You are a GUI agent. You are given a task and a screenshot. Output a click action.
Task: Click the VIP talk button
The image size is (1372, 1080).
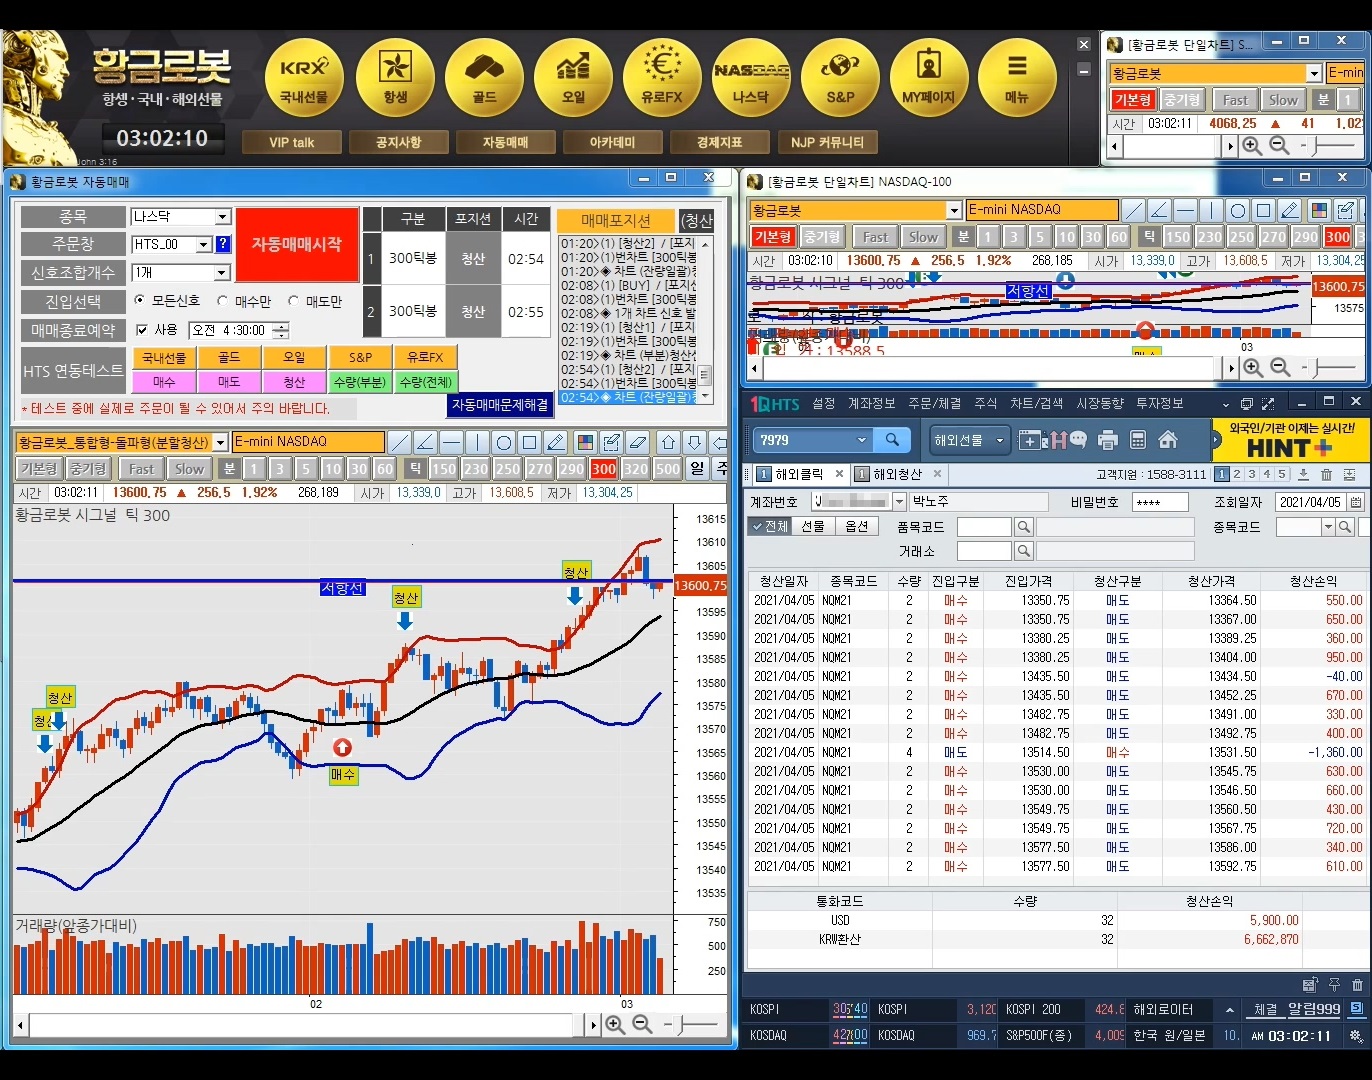[291, 142]
